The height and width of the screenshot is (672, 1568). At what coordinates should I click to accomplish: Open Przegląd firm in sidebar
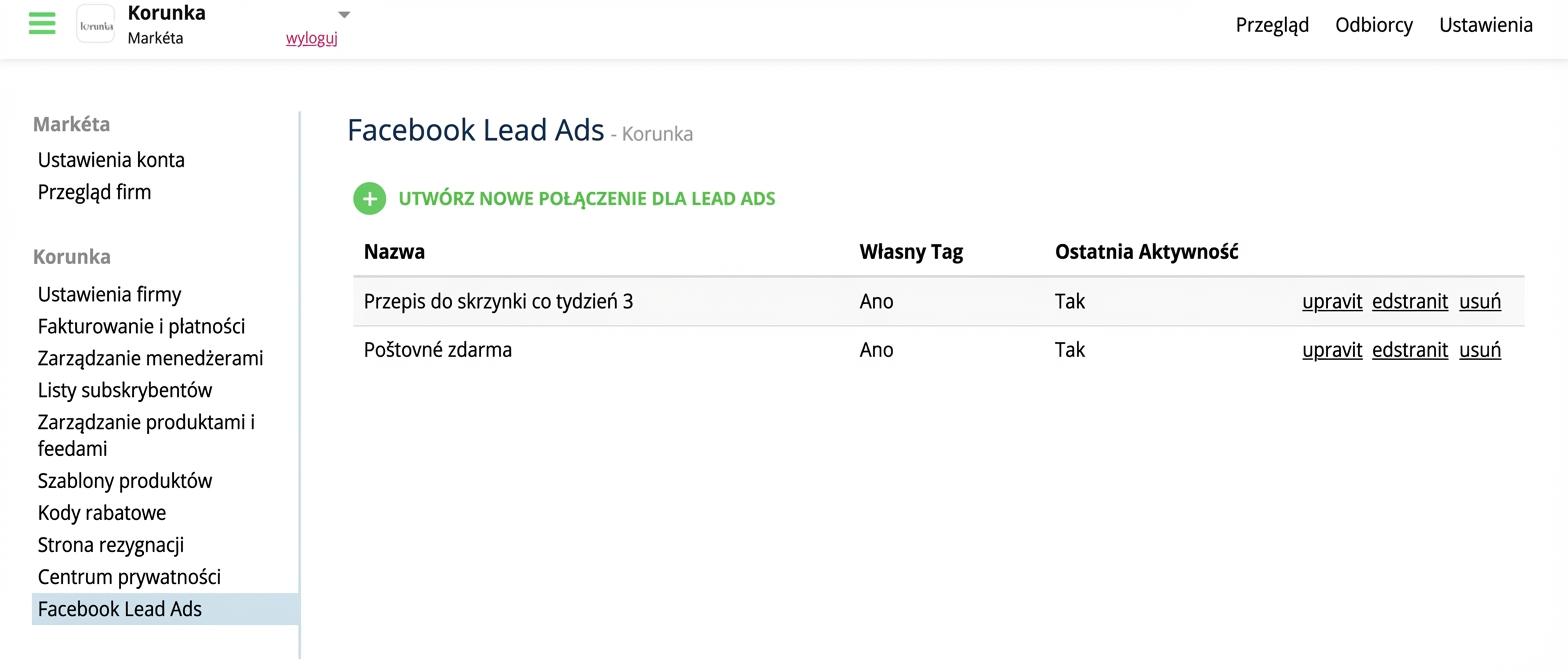point(94,192)
